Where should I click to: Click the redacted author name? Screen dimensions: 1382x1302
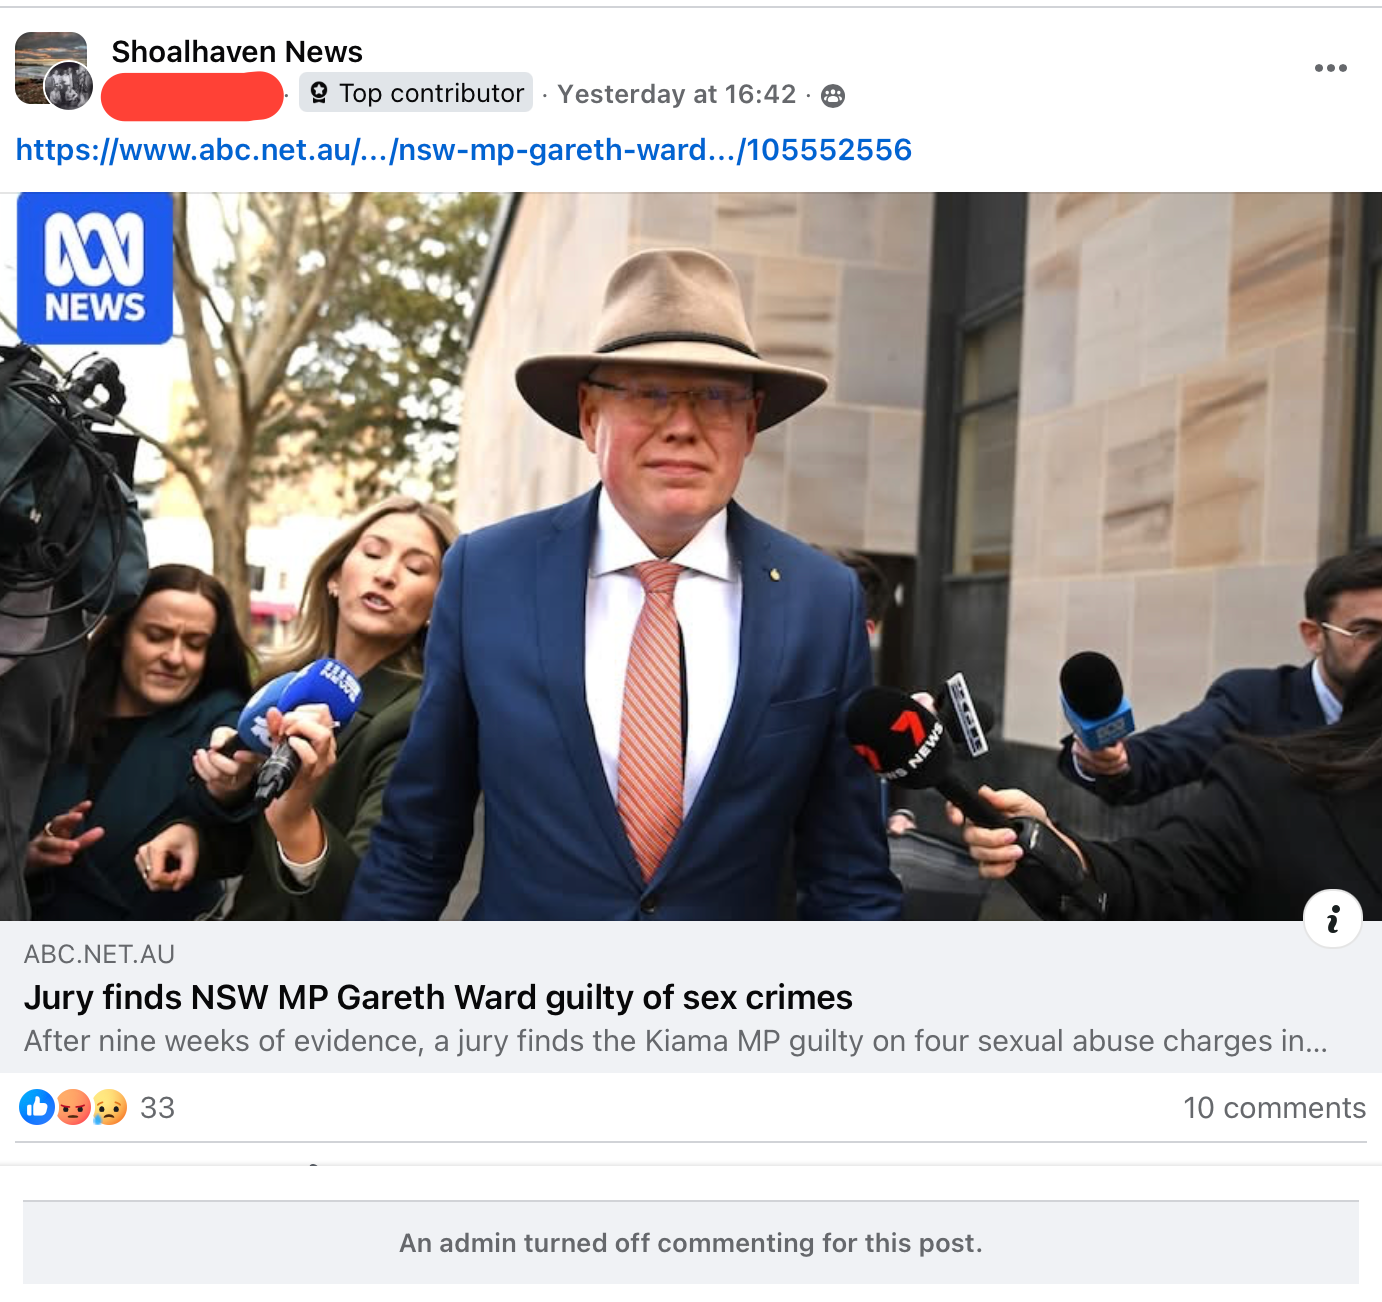click(x=192, y=95)
